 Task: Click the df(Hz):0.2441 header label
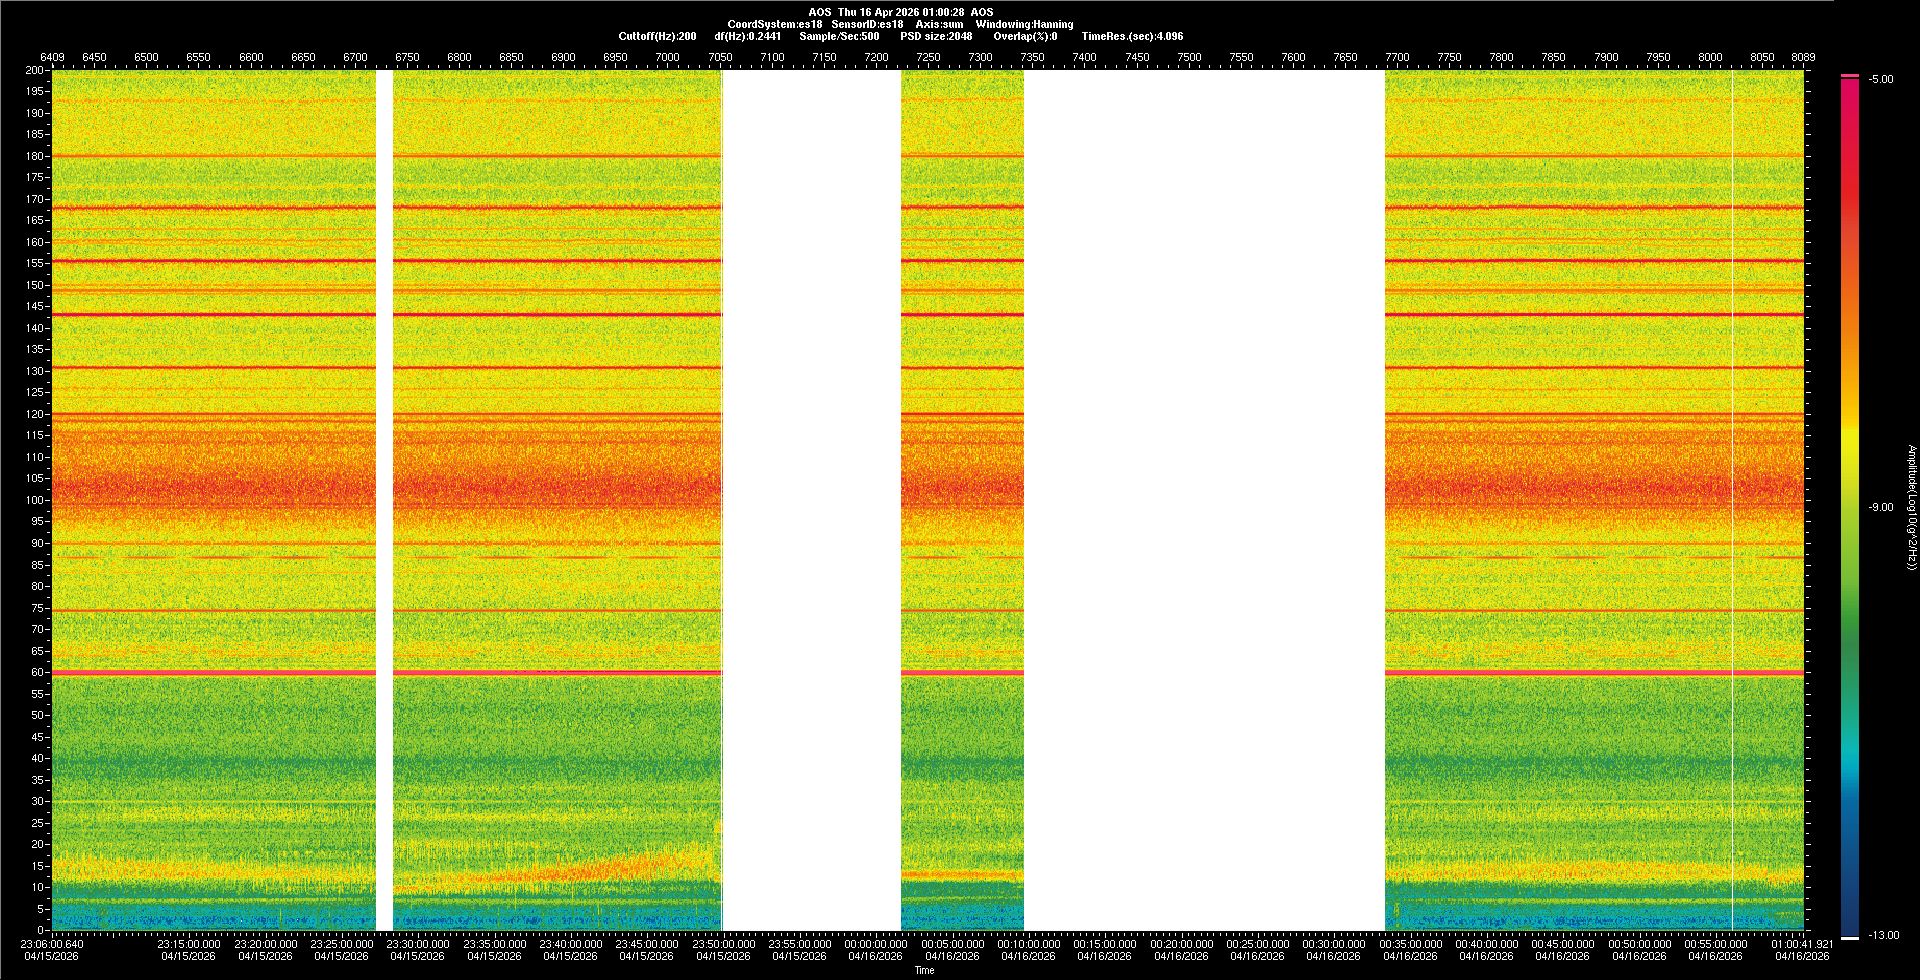(x=747, y=37)
